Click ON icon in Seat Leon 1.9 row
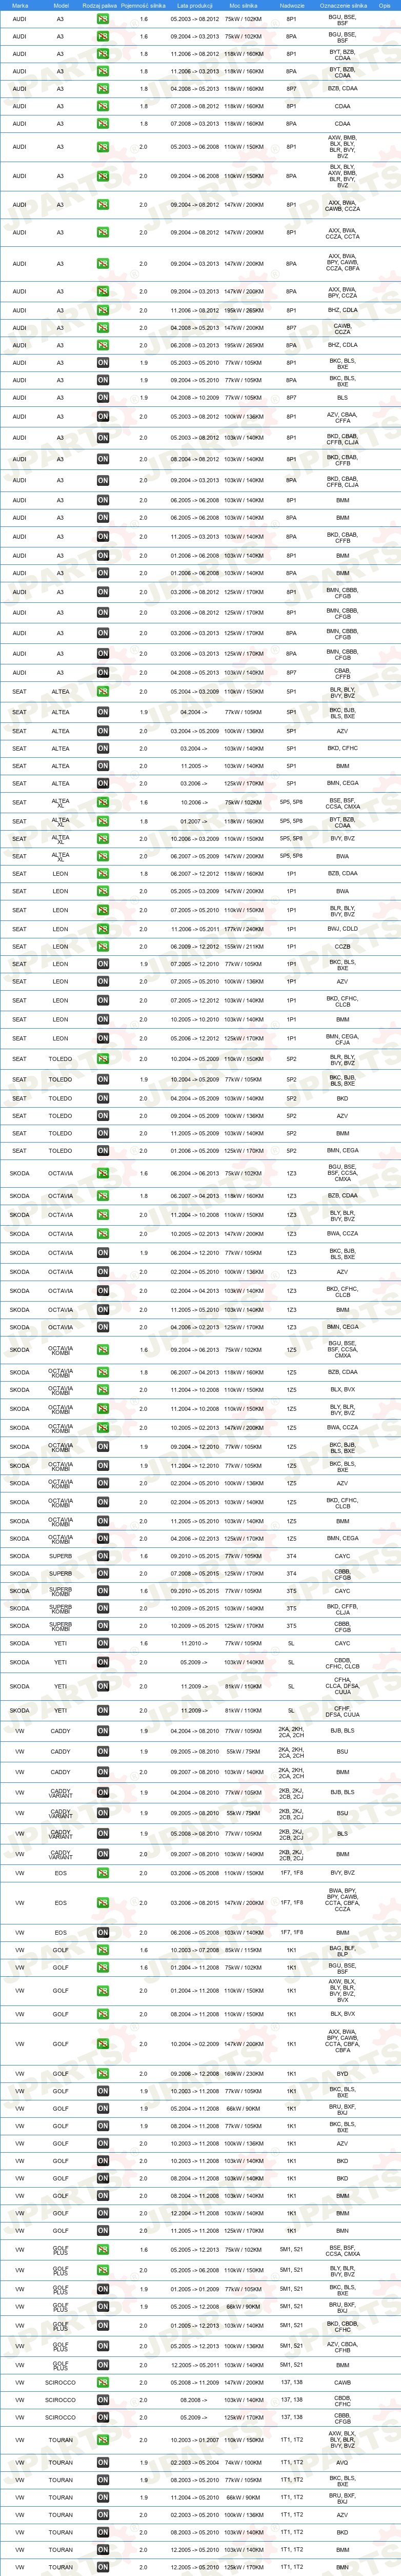This screenshot has height=2576, width=401. pyautogui.click(x=102, y=964)
